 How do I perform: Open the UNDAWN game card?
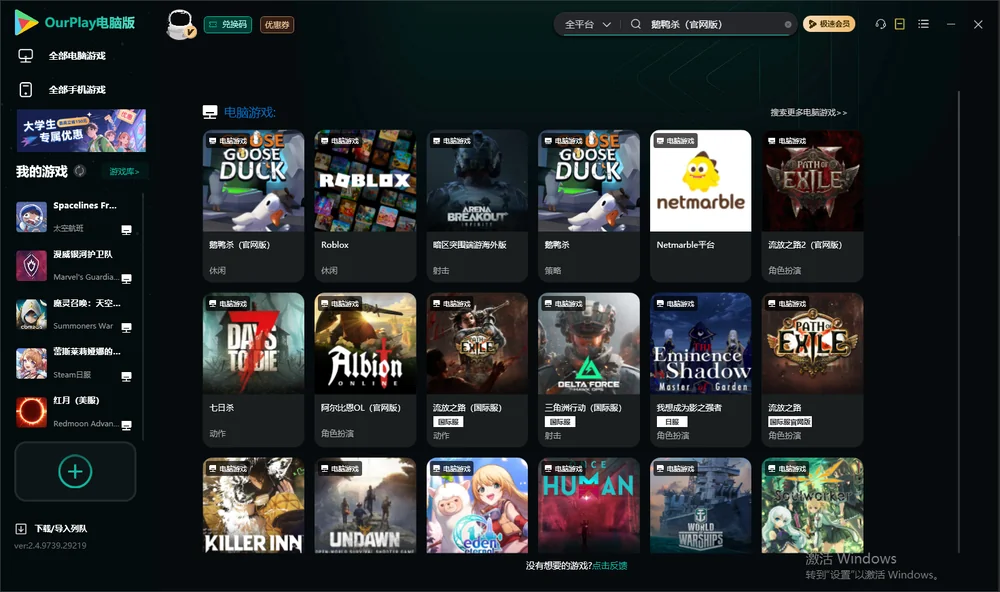[x=365, y=505]
